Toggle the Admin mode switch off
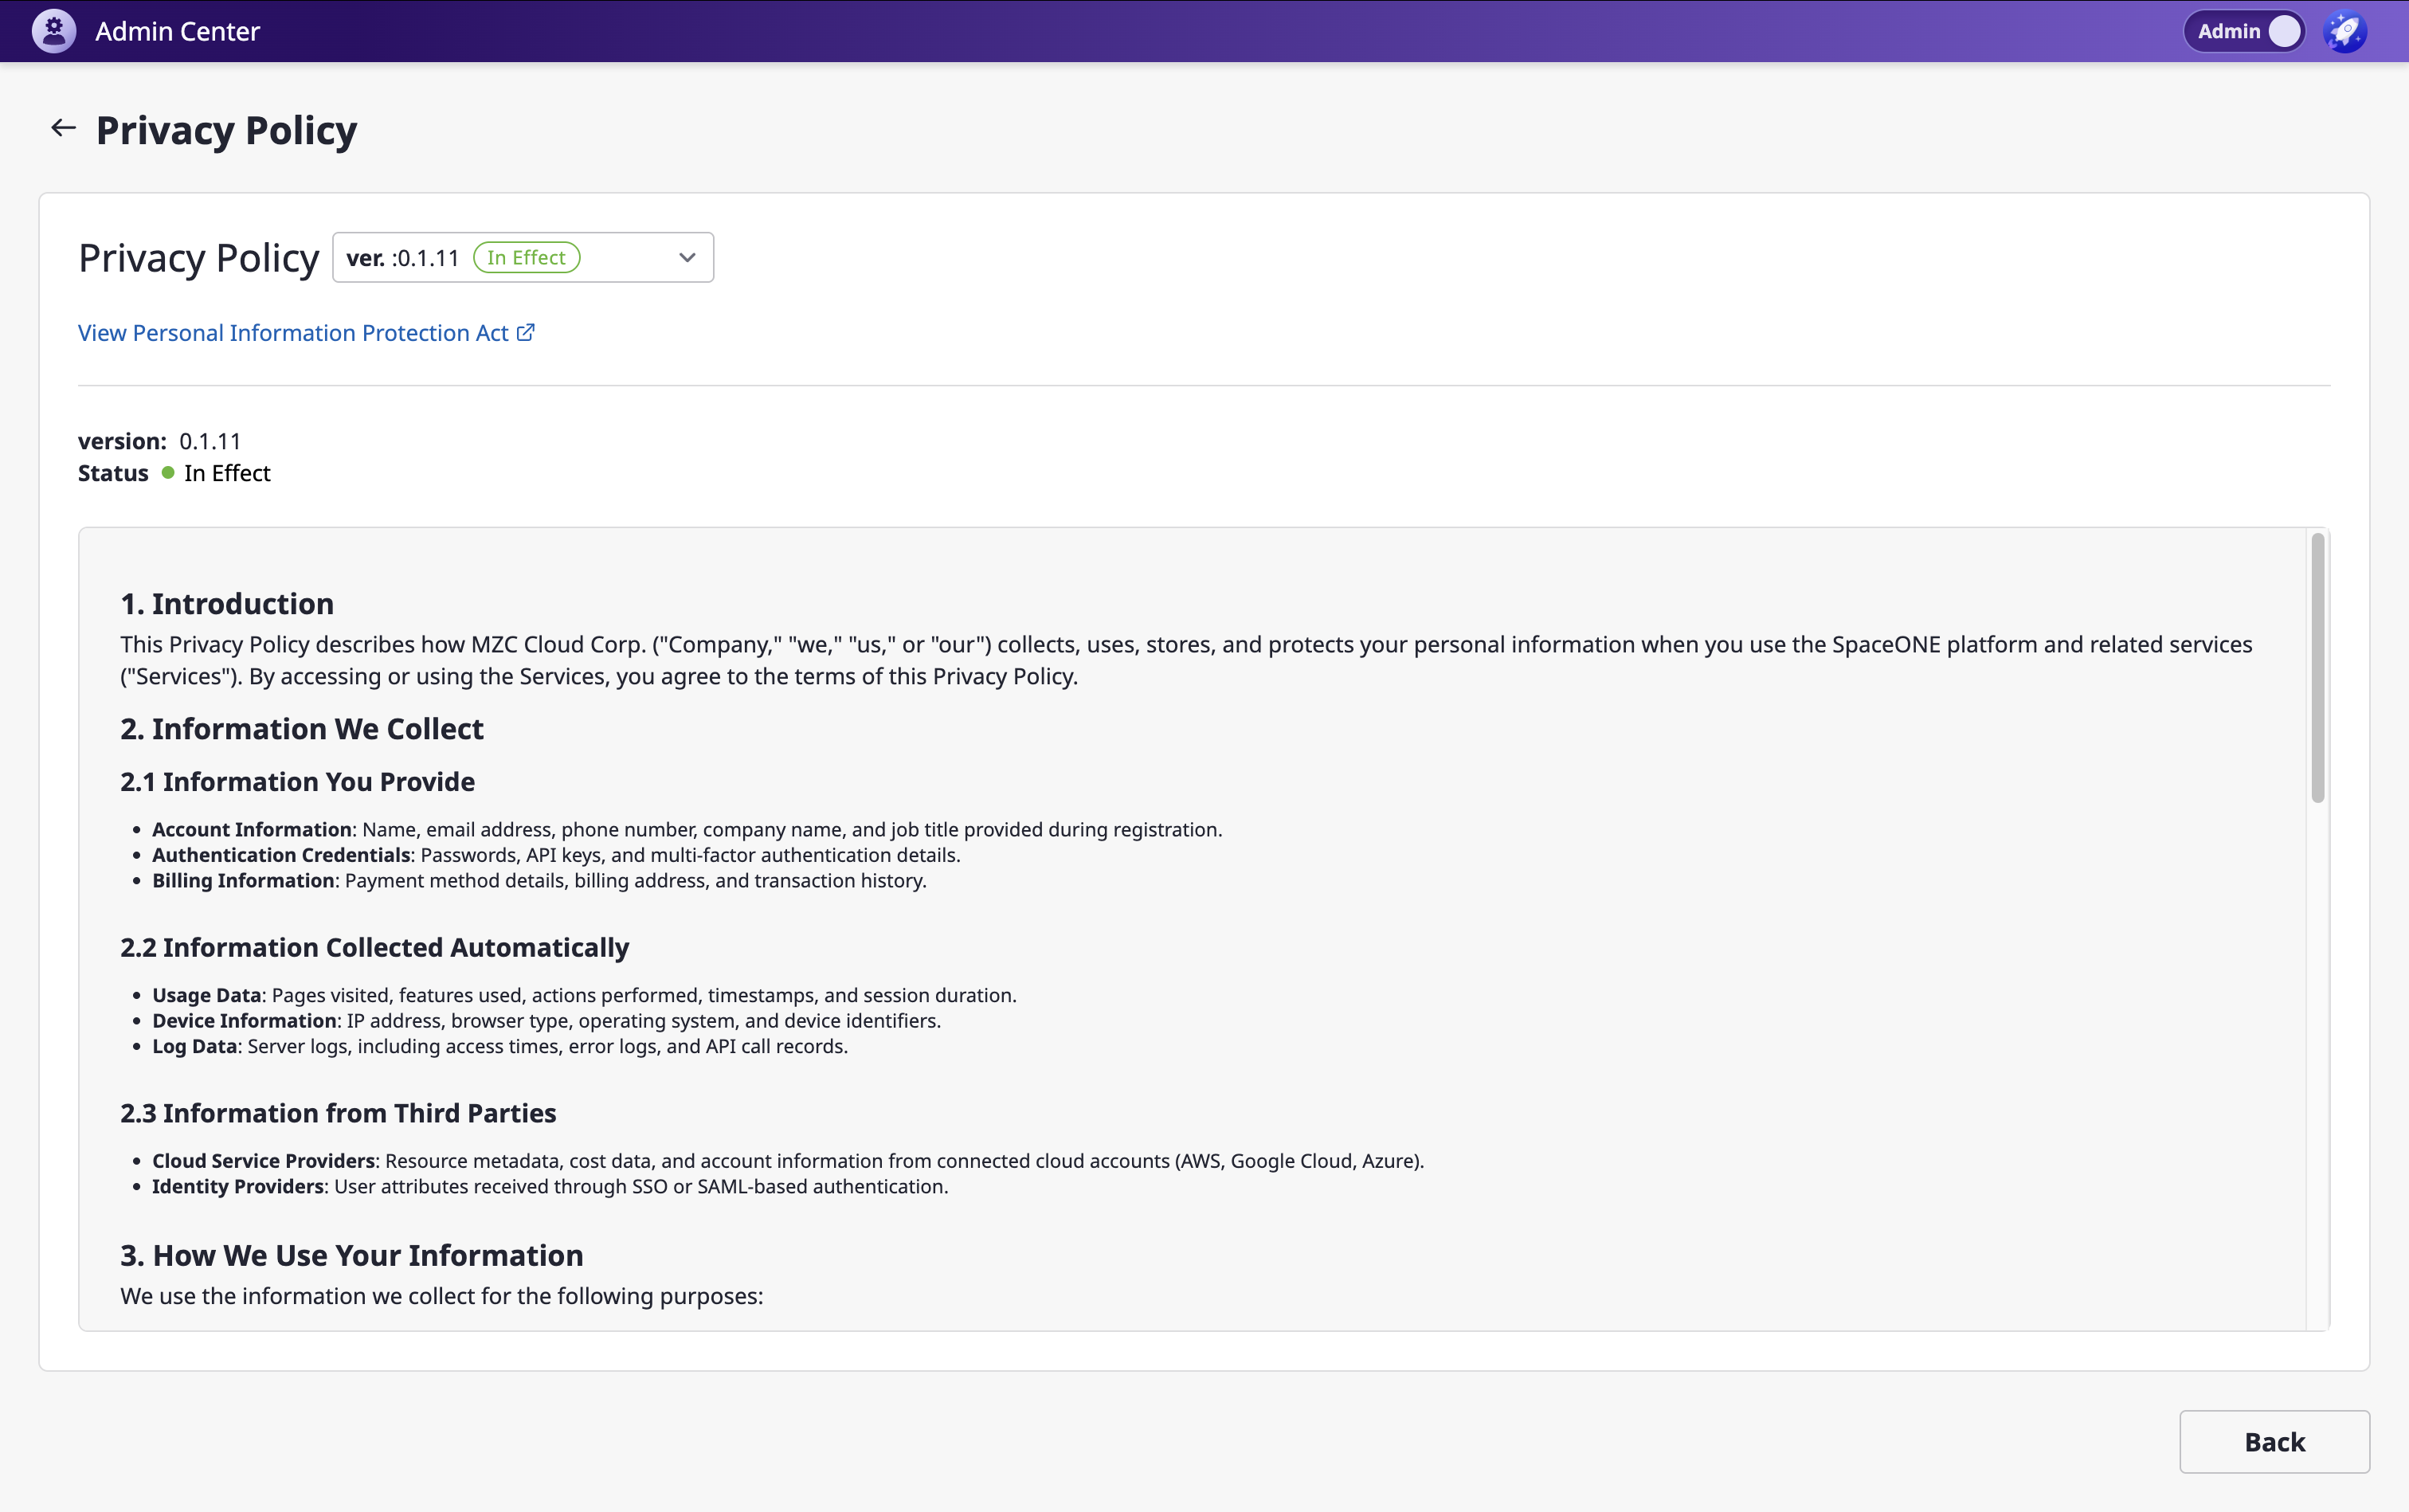 2283,31
